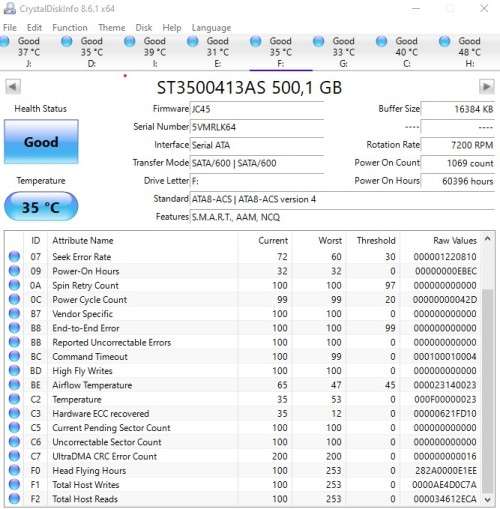Image resolution: width=500 pixels, height=509 pixels.
Task: Click Hardware ECC recovered status icon
Action: pyautogui.click(x=14, y=413)
